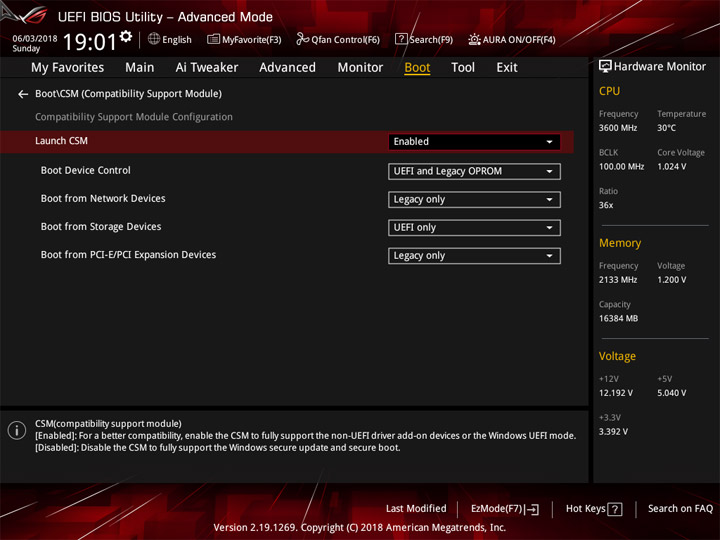Viewport: 720px width, 540px height.
Task: Click the Memory frequency 2133 MHz value
Action: 618,280
